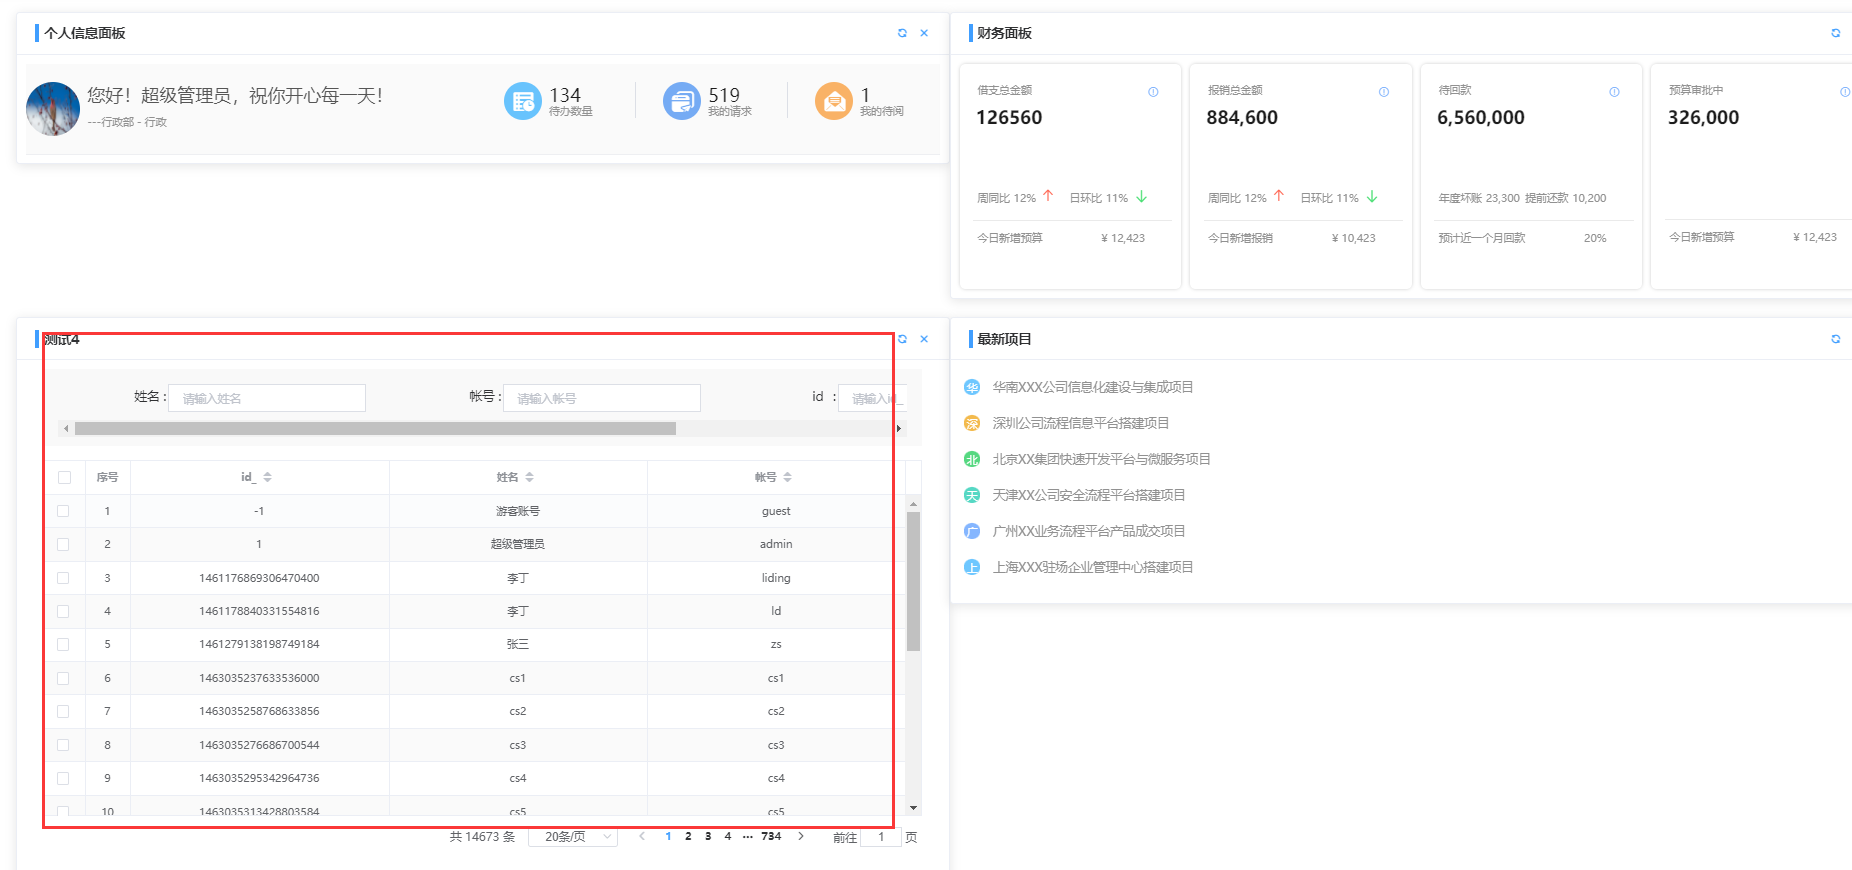Viewport: 1852px width, 870px height.
Task: Refresh the finance panel
Action: pos(1835,33)
